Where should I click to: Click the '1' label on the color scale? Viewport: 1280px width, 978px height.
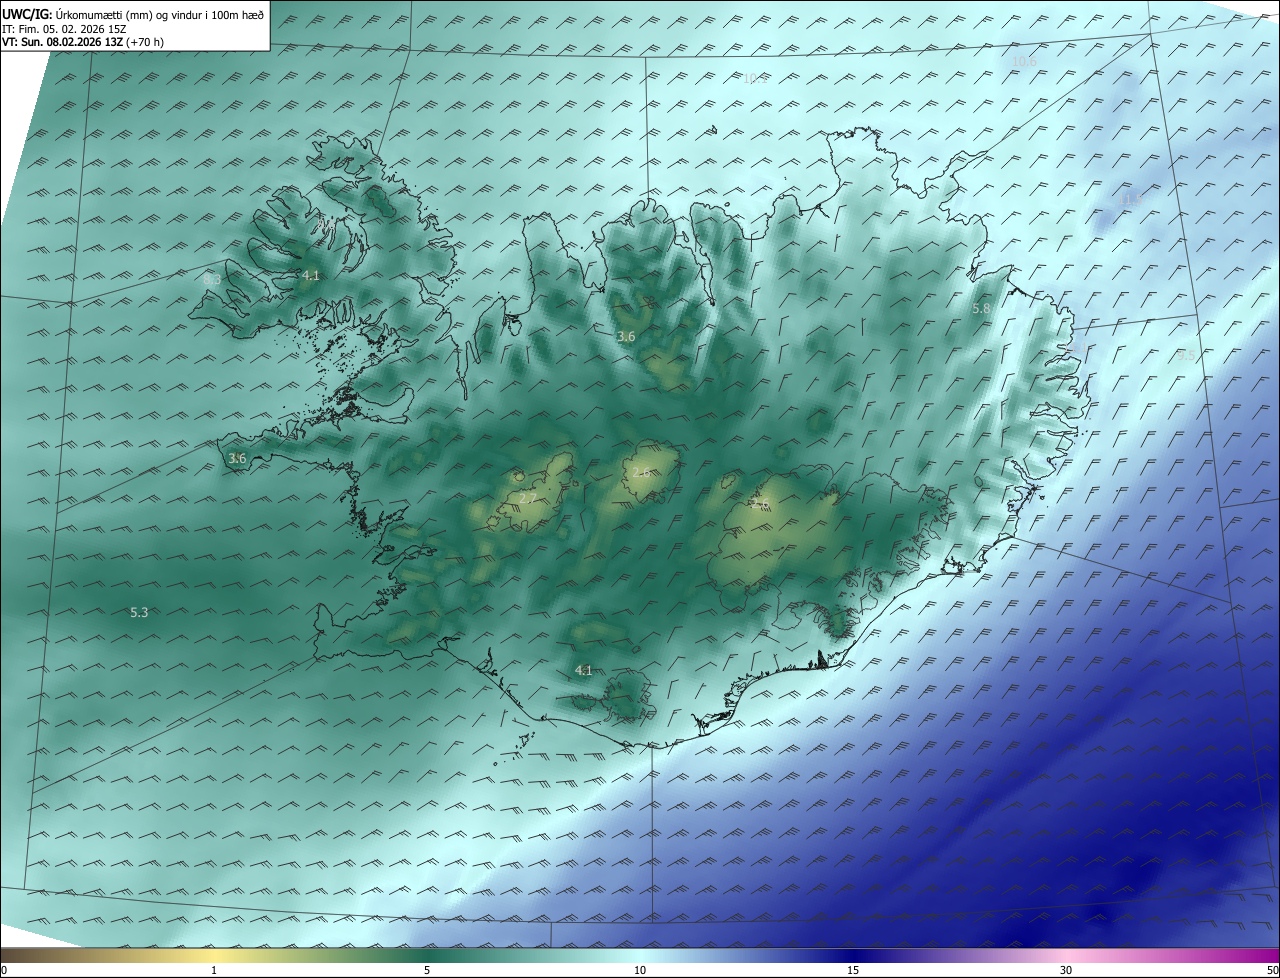click(x=215, y=970)
